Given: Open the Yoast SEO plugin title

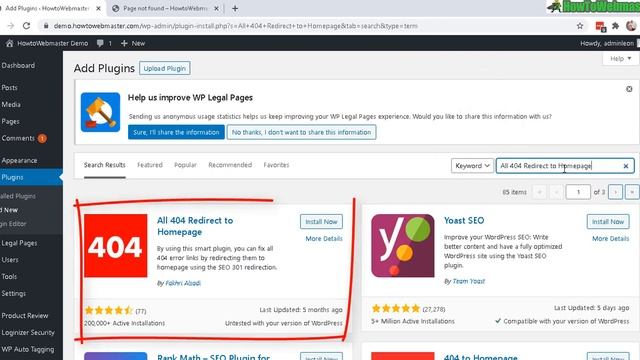Looking at the screenshot, I should click(464, 220).
